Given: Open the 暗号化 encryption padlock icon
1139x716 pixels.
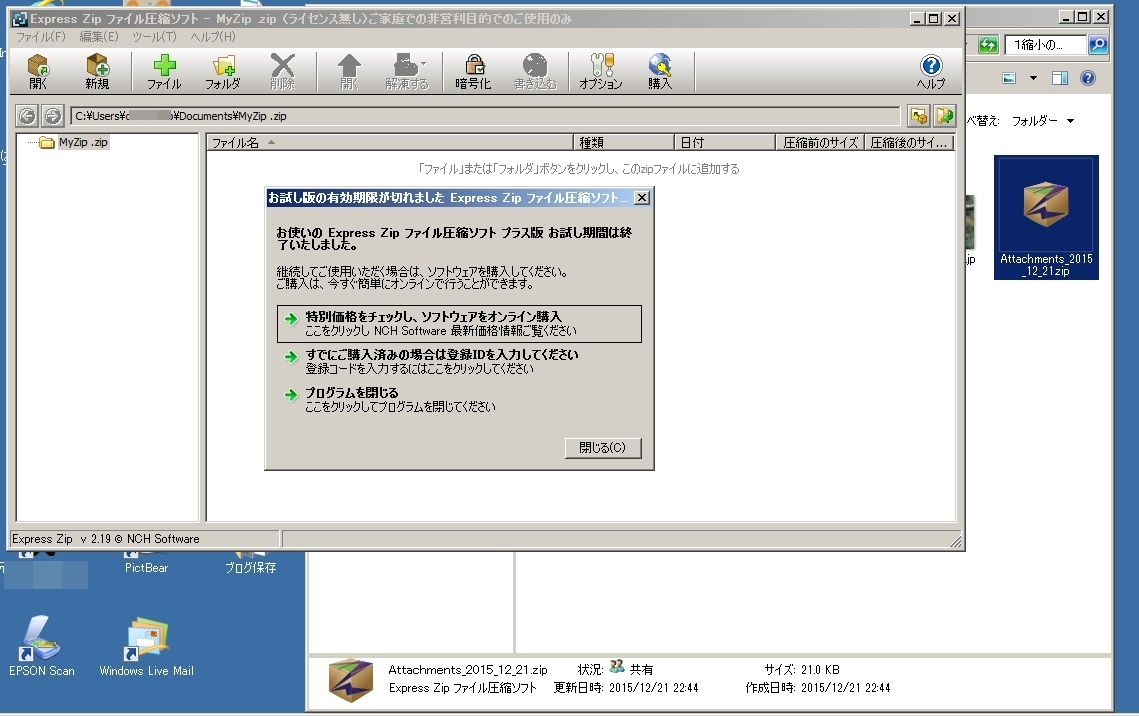Looking at the screenshot, I should click(x=474, y=72).
